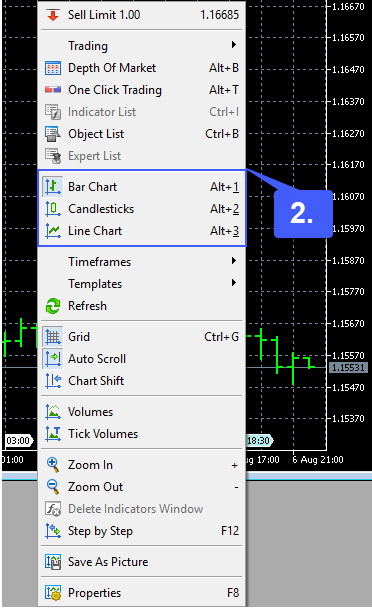Viewport: 372px width, 609px height.
Task: Open Depth Of Market via its icon
Action: (x=53, y=68)
